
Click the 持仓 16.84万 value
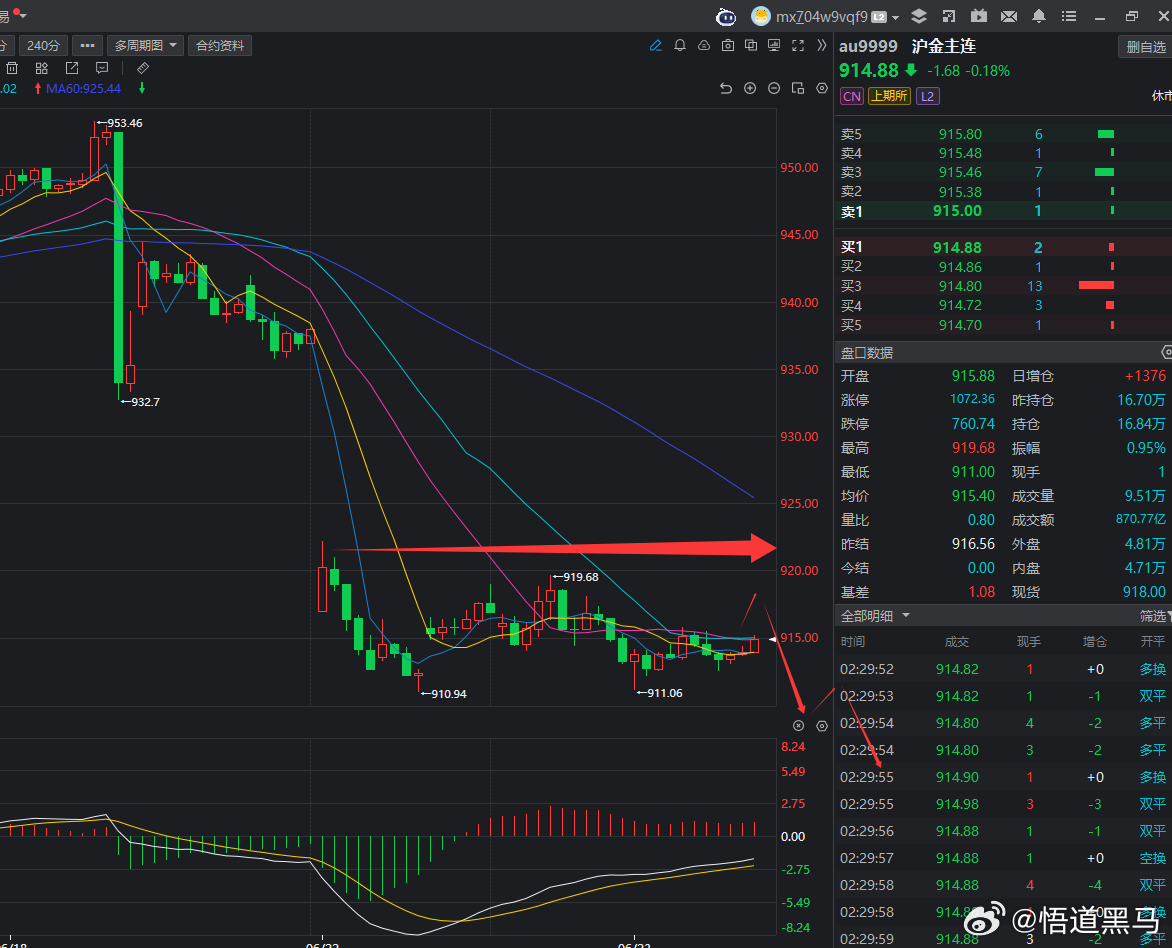[1141, 424]
